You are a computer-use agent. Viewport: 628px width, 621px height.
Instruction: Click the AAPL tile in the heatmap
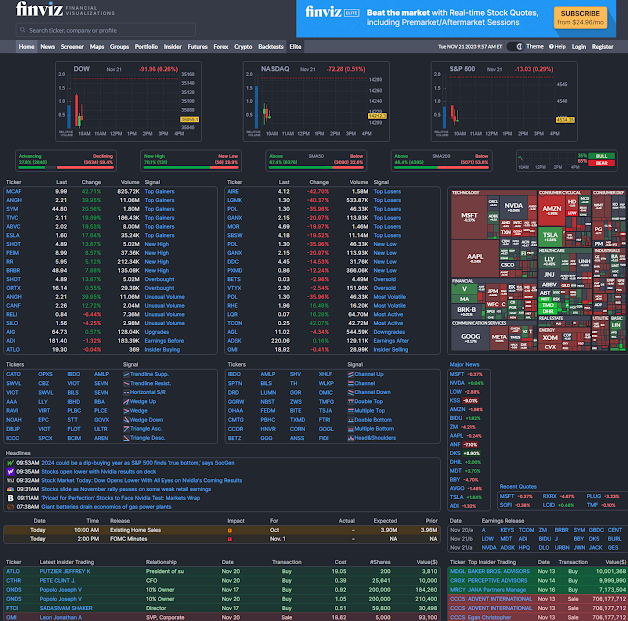475,258
